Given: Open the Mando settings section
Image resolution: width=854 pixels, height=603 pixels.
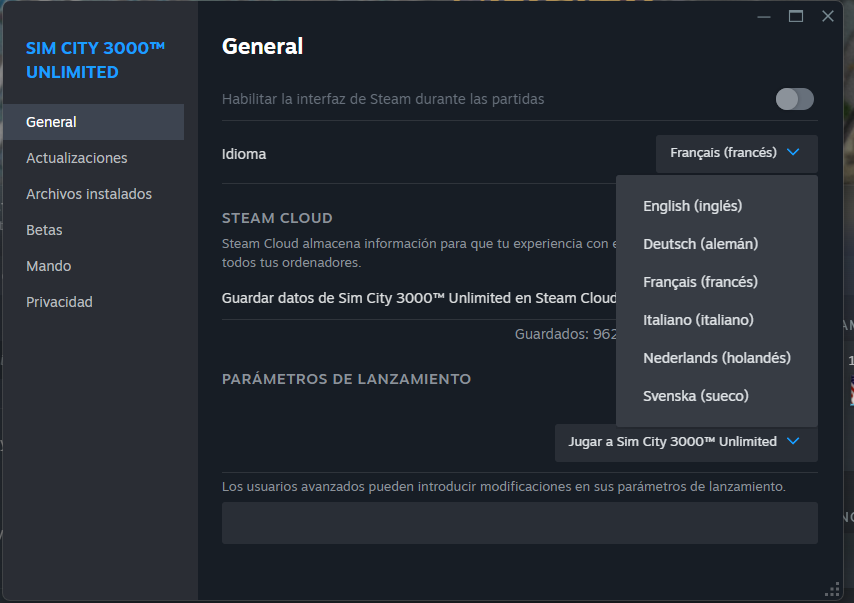Looking at the screenshot, I should (49, 266).
